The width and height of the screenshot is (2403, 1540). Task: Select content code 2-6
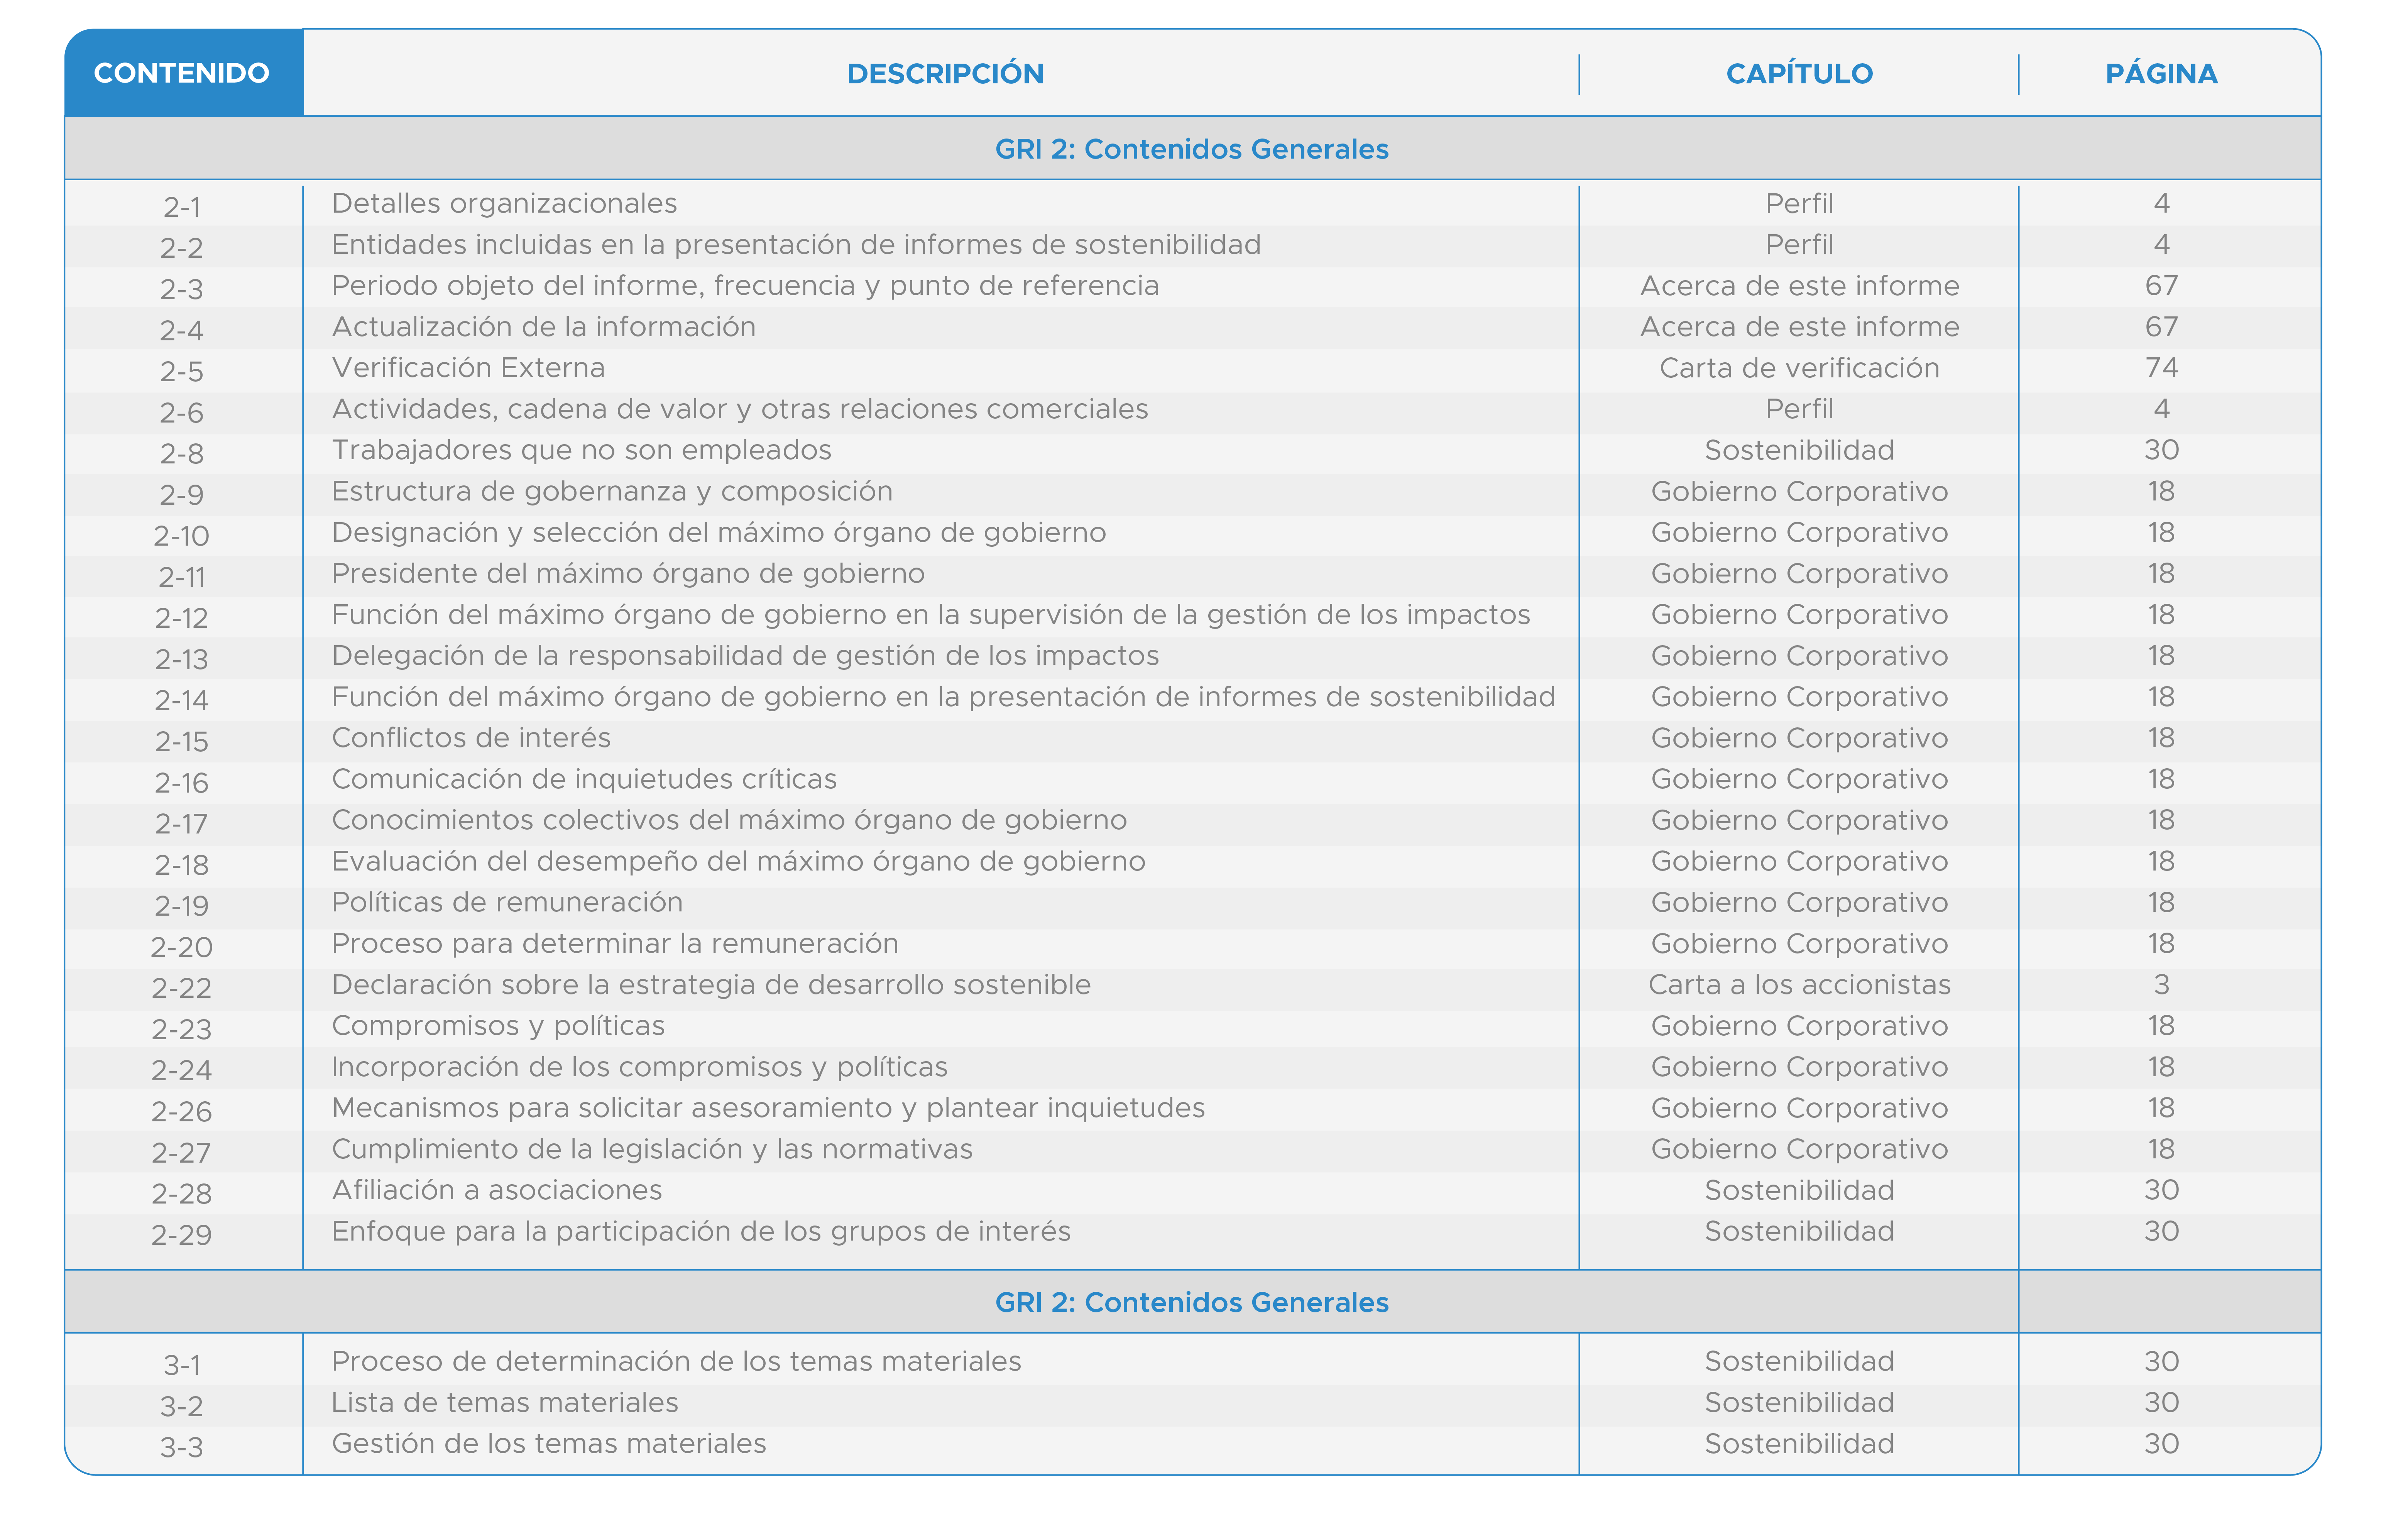(x=182, y=413)
